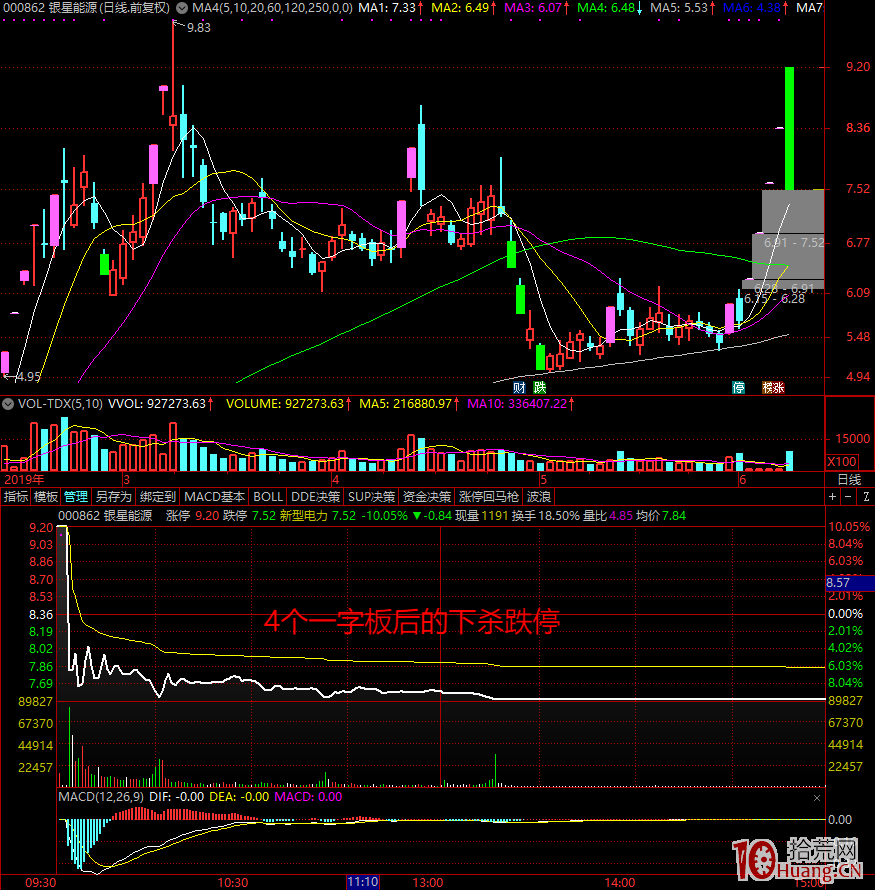Screen dimensions: 875x890
Task: Switch to MACD基本 indicator tab
Action: (x=214, y=497)
